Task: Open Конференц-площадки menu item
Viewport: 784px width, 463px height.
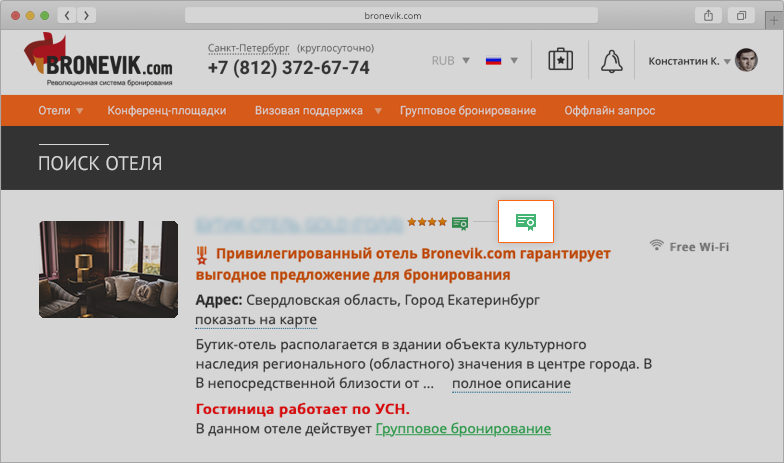Action: pyautogui.click(x=166, y=110)
